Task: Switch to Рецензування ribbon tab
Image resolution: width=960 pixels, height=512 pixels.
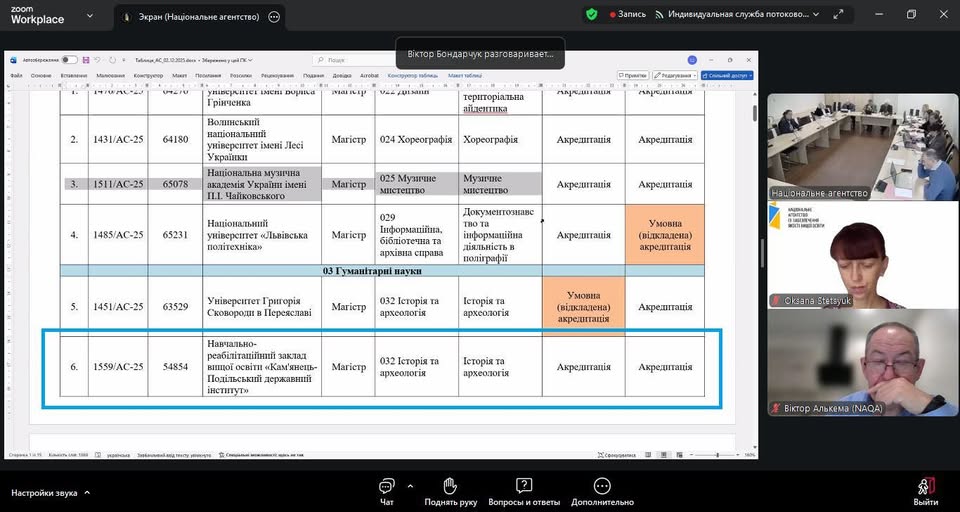Action: pos(276,75)
